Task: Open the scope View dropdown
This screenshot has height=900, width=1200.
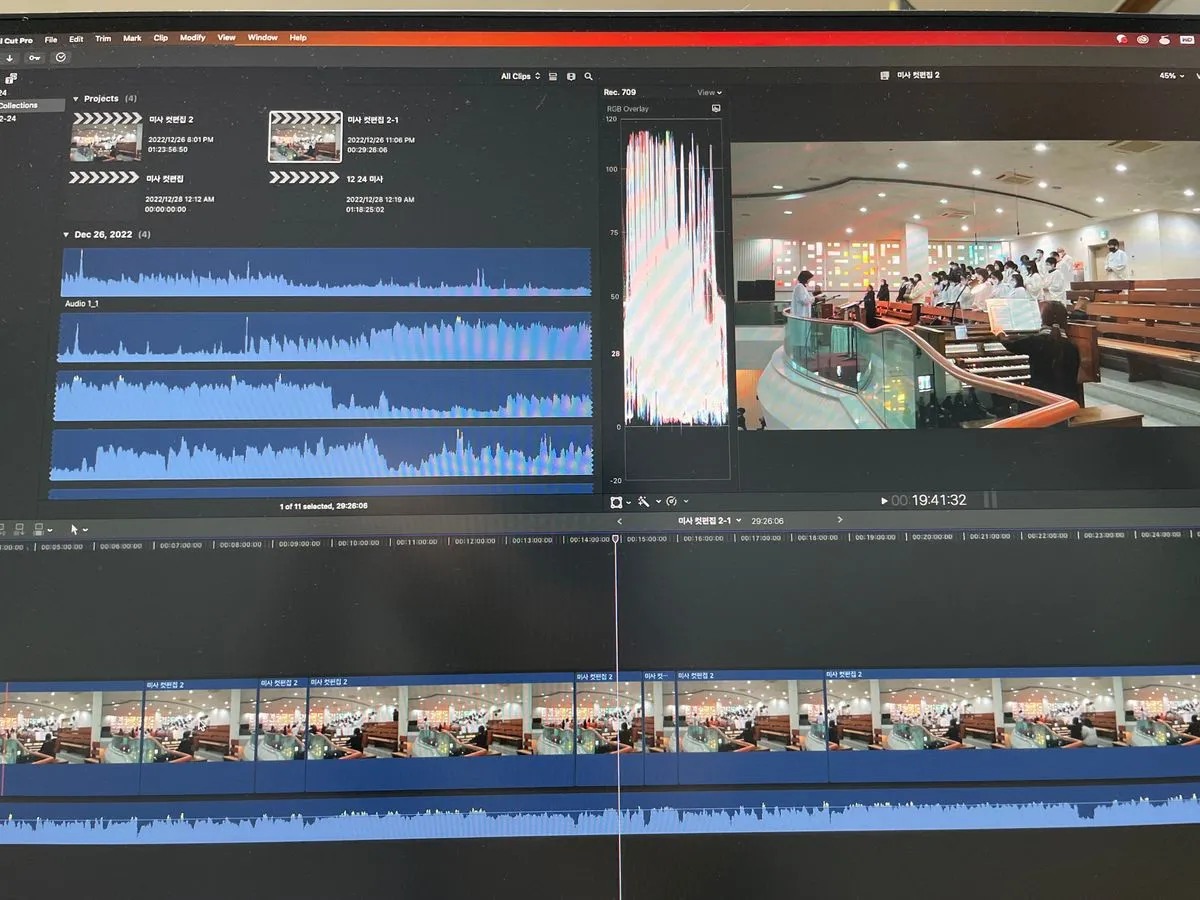Action: (x=708, y=93)
